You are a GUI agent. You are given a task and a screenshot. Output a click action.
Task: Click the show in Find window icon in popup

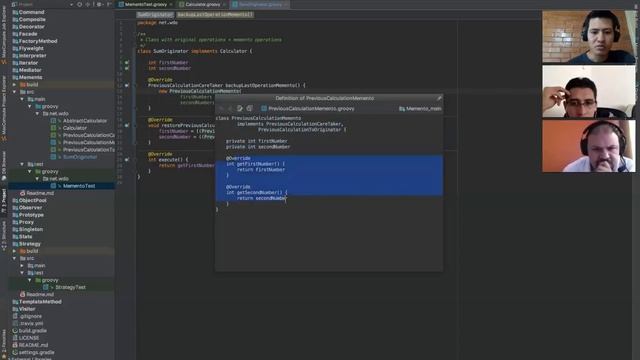tap(249, 108)
